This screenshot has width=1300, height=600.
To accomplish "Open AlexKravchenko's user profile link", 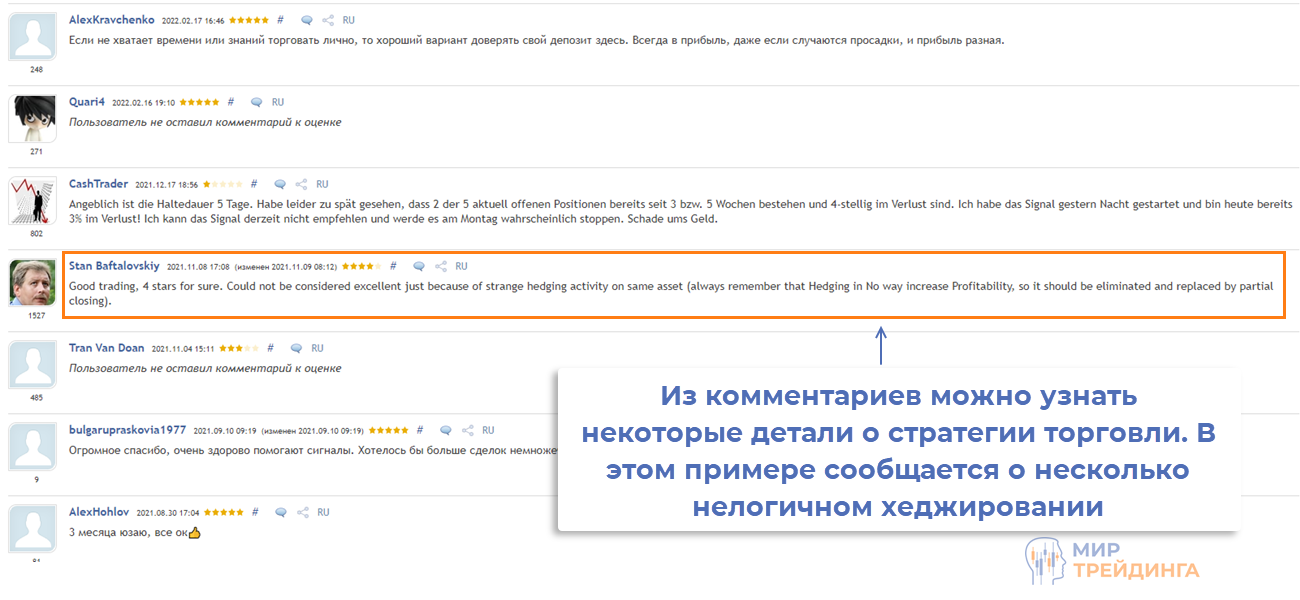I will tap(111, 20).
